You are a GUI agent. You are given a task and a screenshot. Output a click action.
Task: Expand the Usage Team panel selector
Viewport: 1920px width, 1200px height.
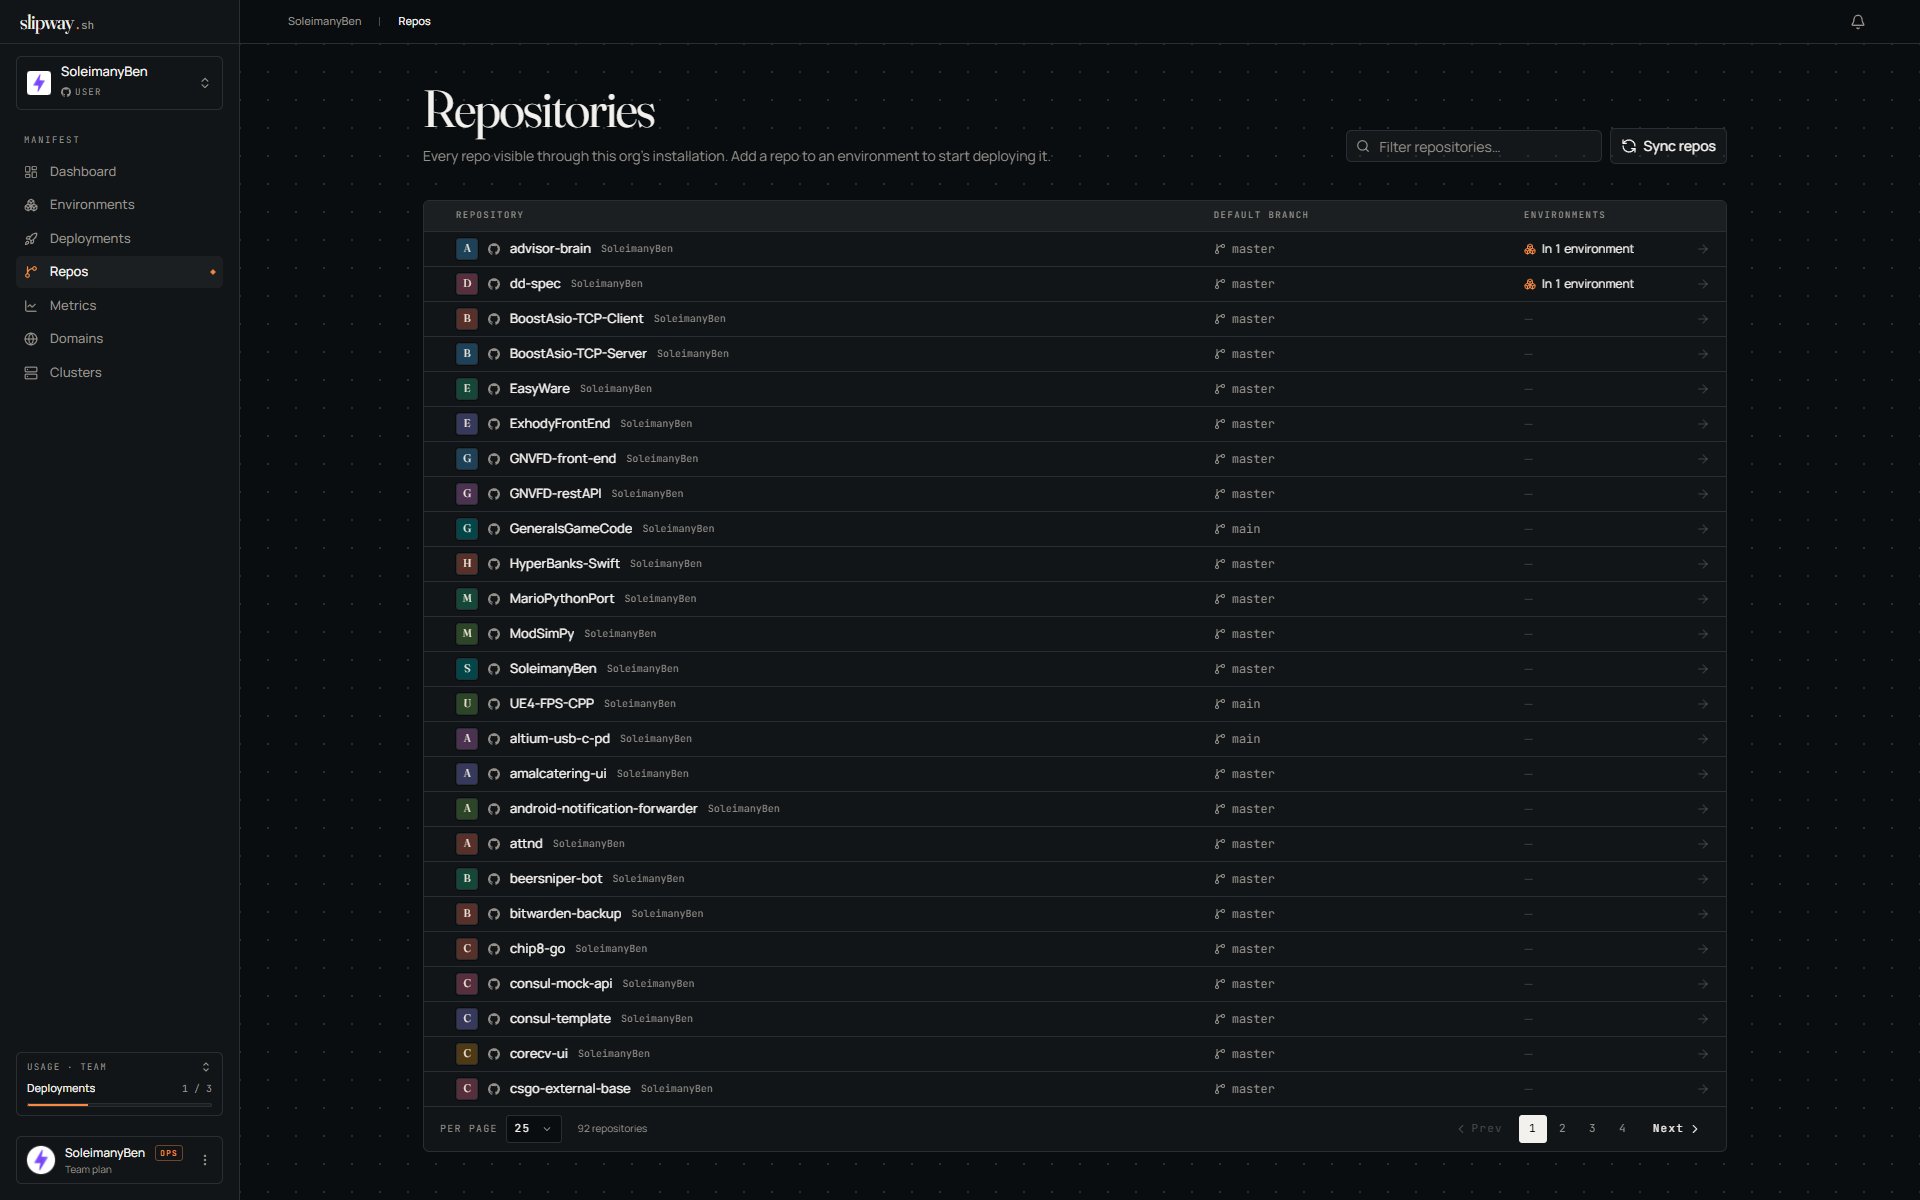205,1067
